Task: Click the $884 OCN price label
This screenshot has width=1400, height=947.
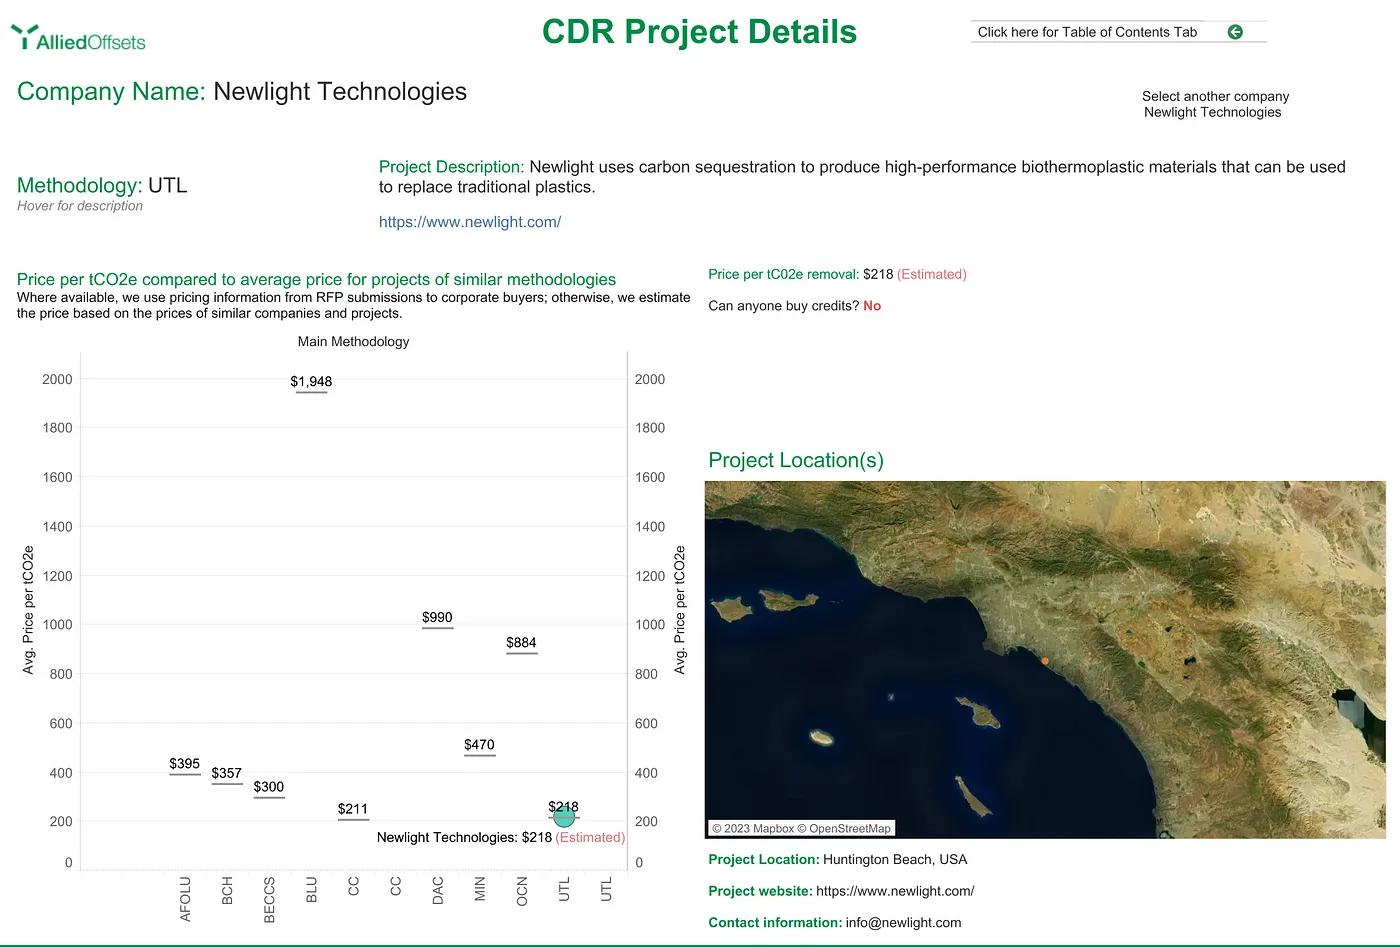Action: (x=521, y=642)
